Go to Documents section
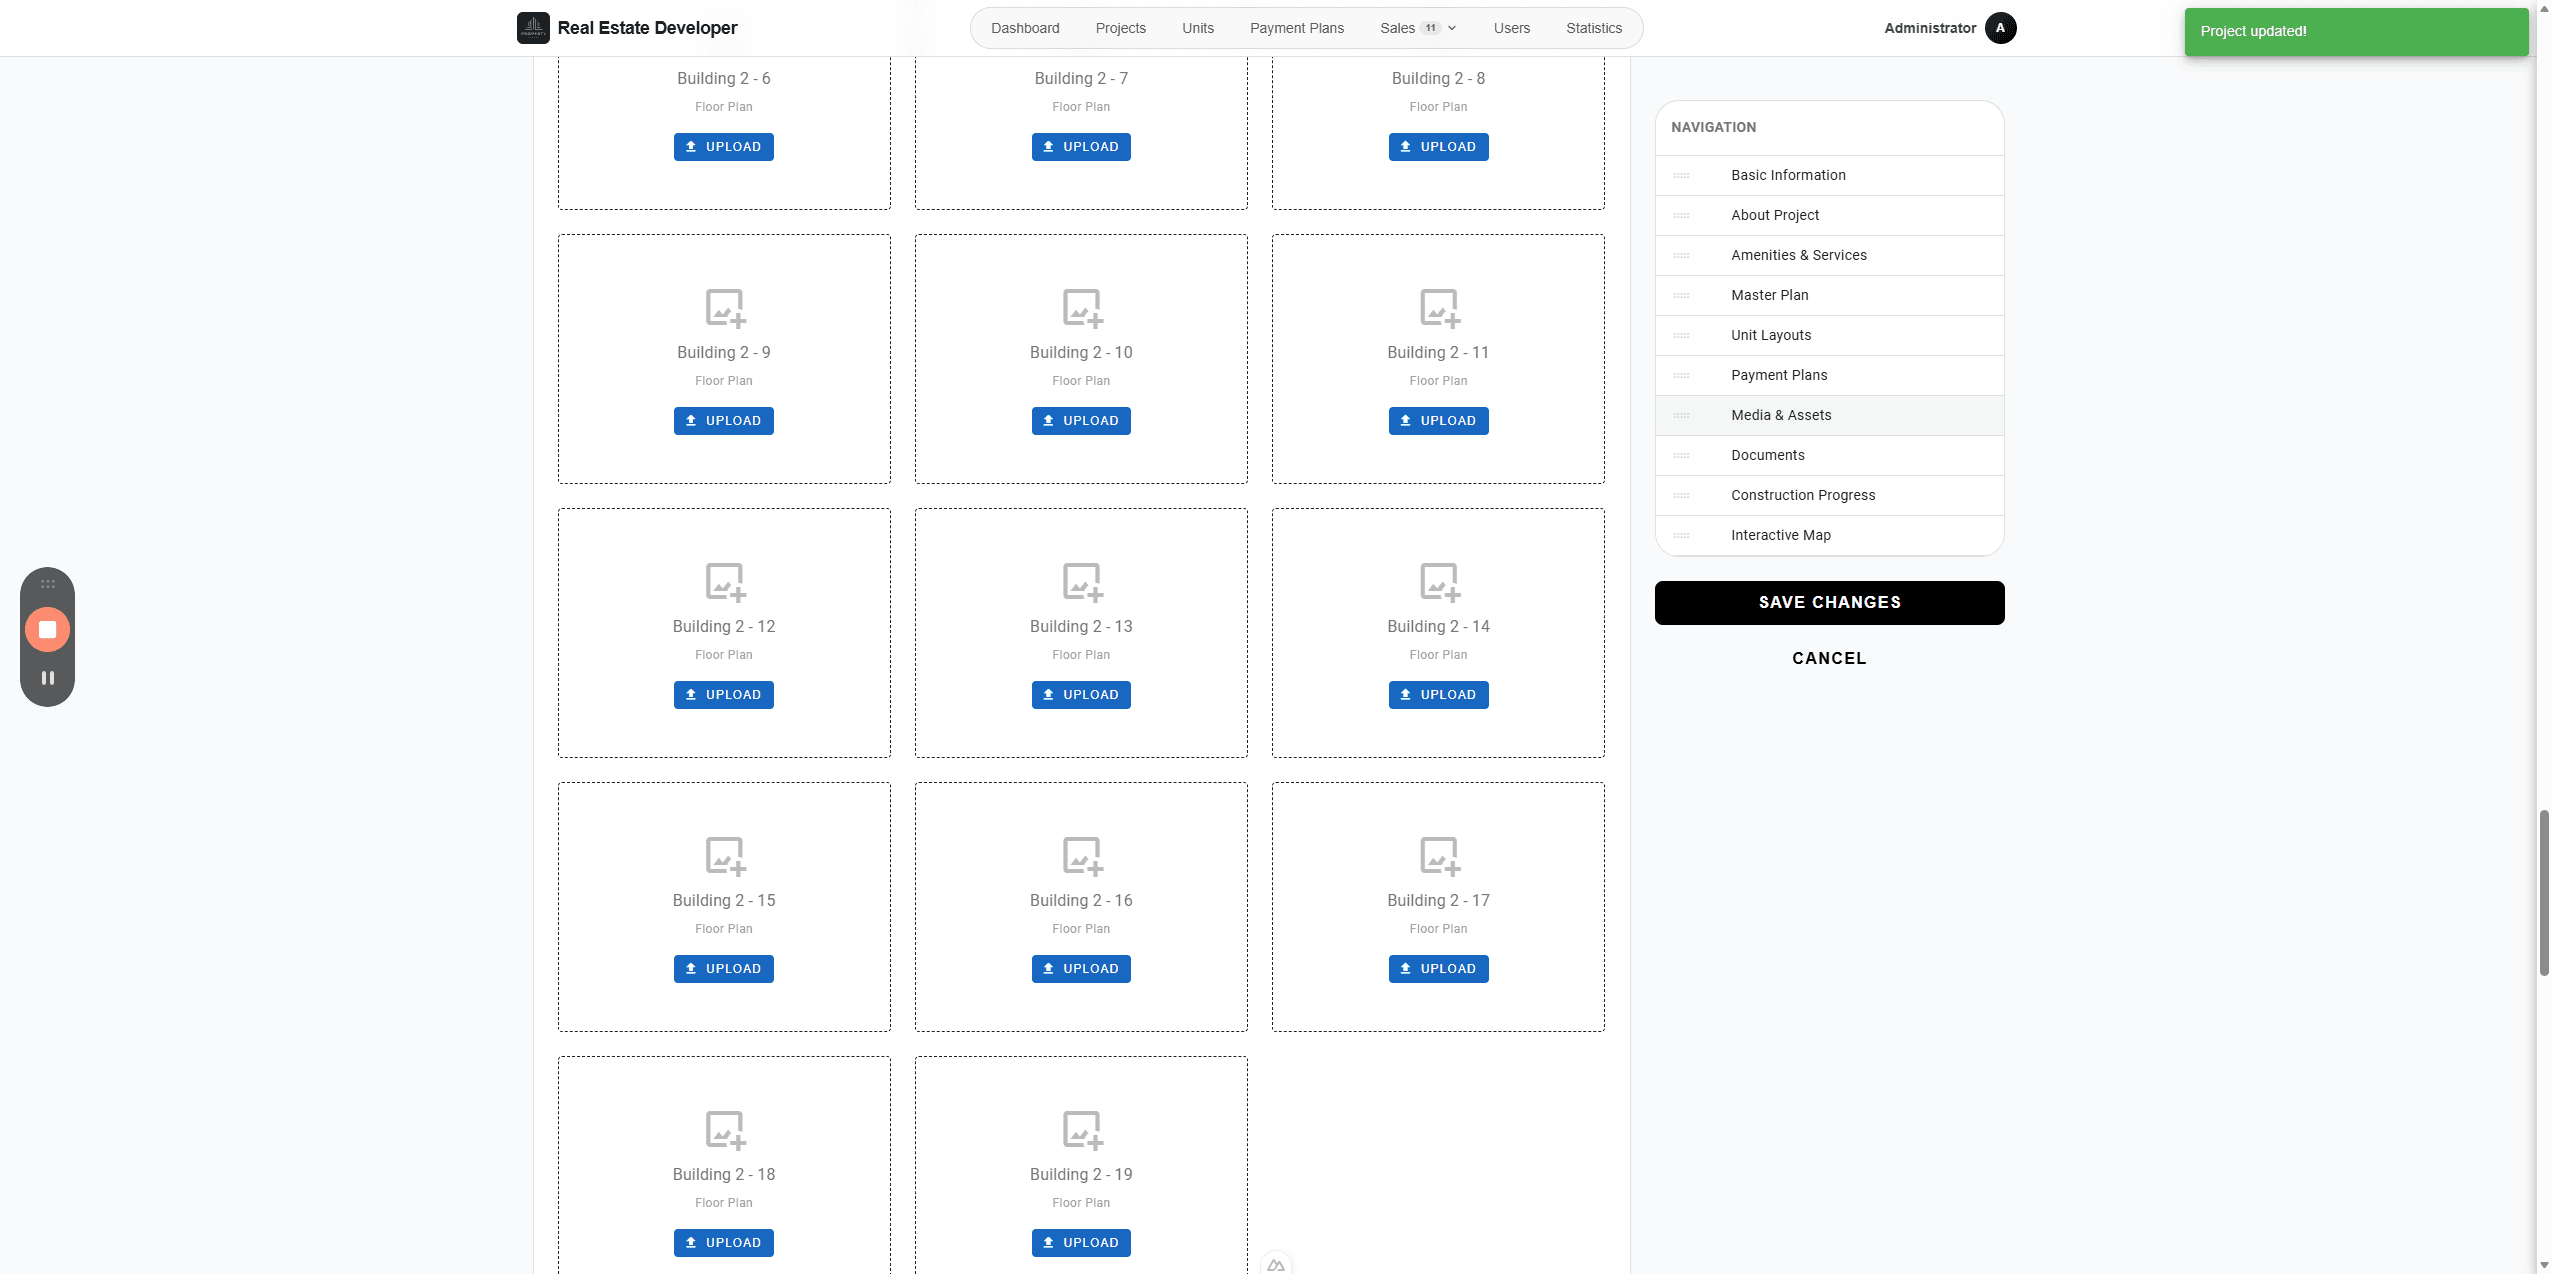 click(1829, 456)
